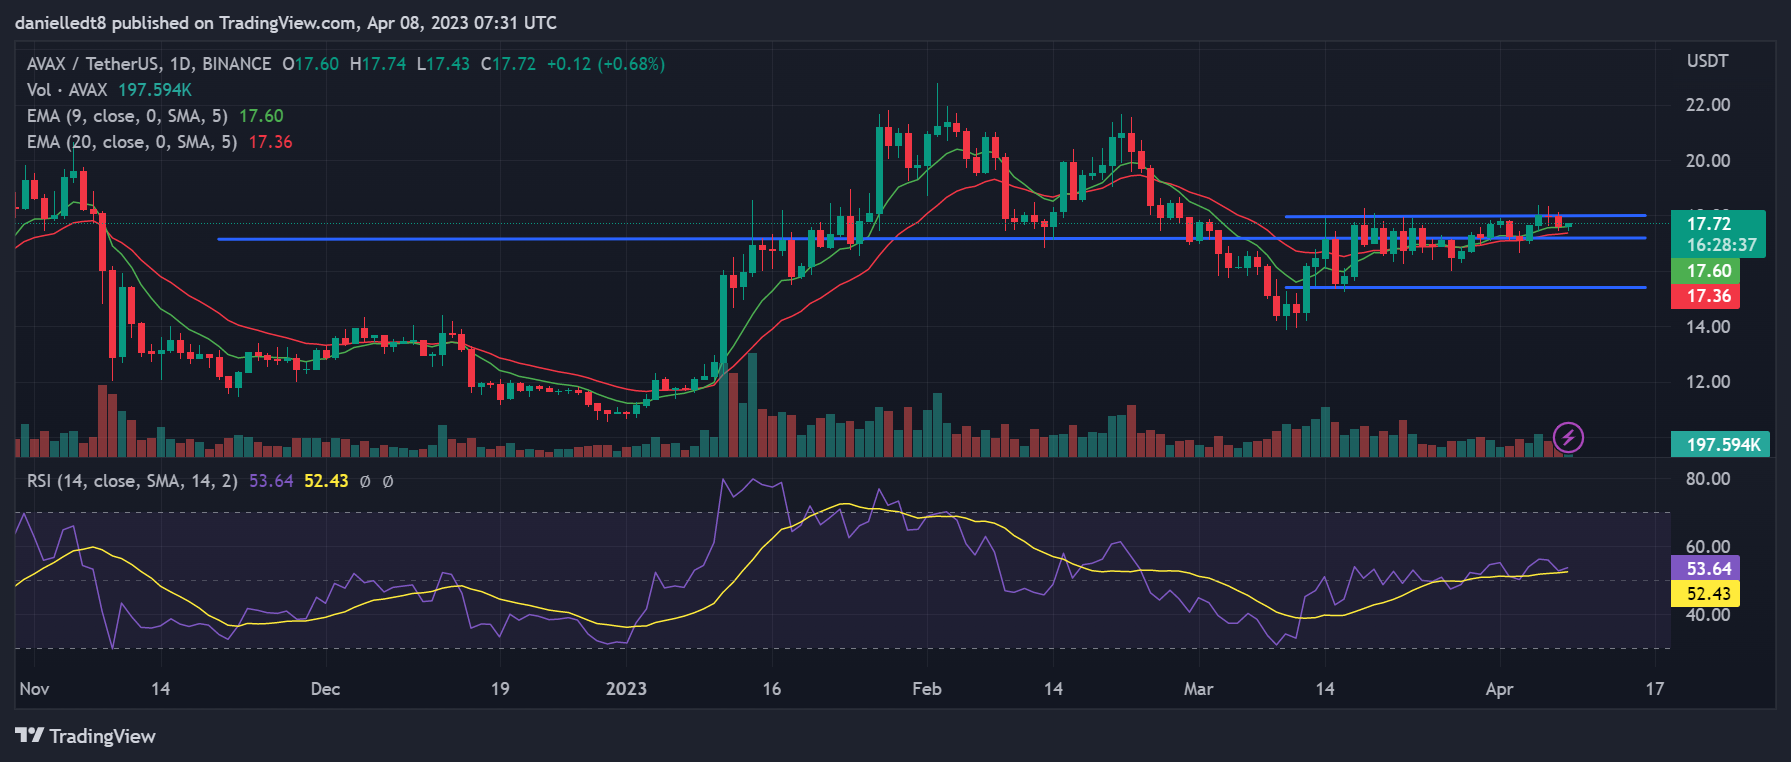Select the long blue horizontal line spanning the chart

tap(932, 239)
